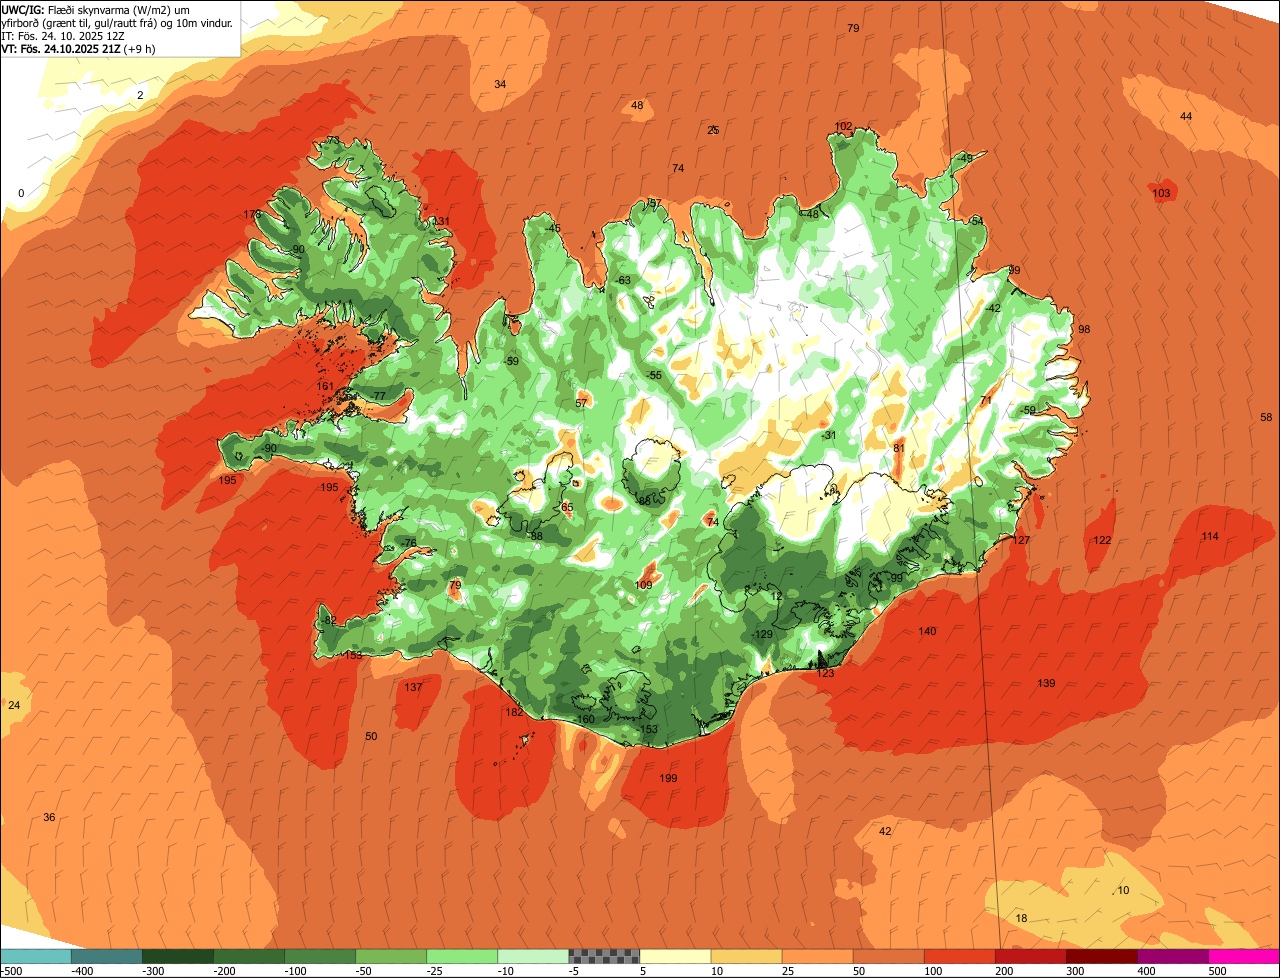The image size is (1280, 978).
Task: Click the value 199 south of Iceland
Action: [669, 778]
